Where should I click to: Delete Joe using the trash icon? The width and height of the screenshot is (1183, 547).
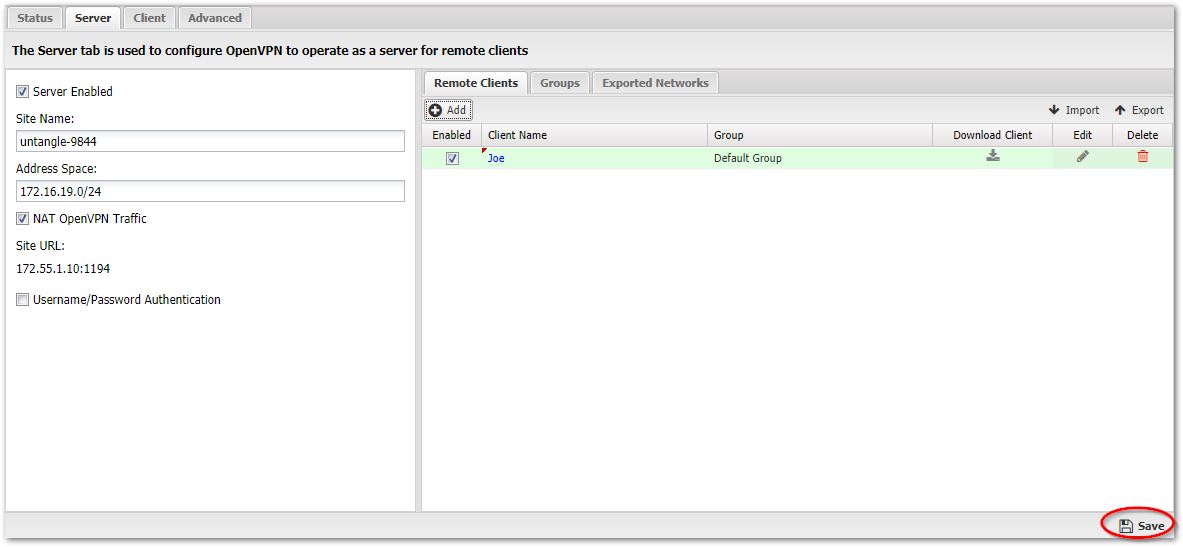click(1142, 157)
